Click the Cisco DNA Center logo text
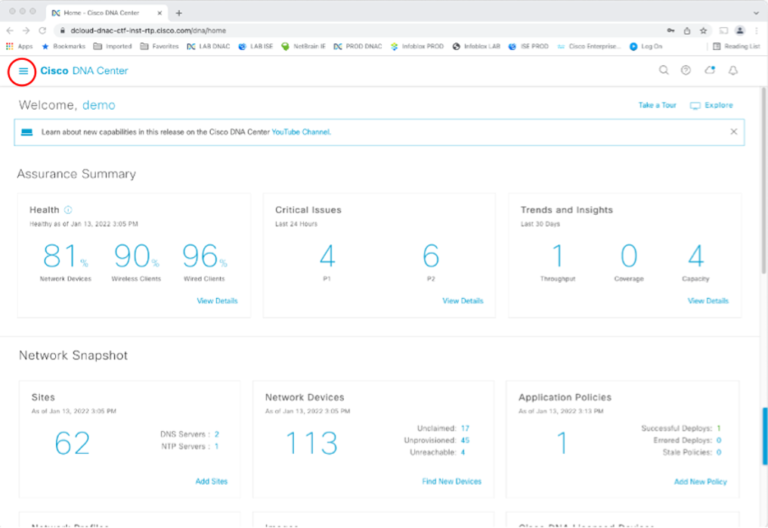 [x=84, y=71]
